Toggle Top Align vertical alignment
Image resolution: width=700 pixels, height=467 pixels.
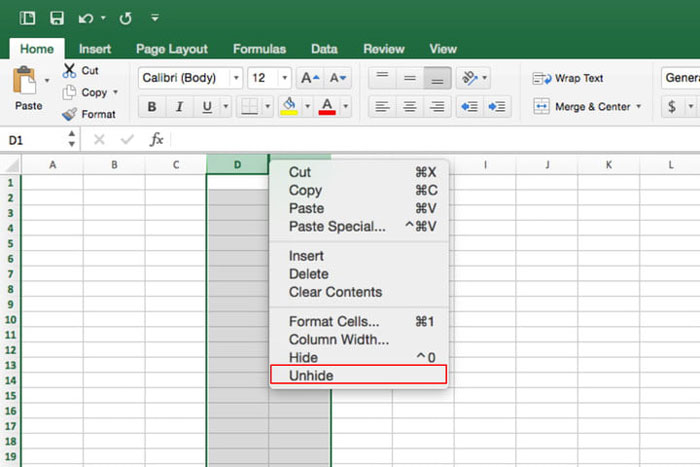coord(382,78)
